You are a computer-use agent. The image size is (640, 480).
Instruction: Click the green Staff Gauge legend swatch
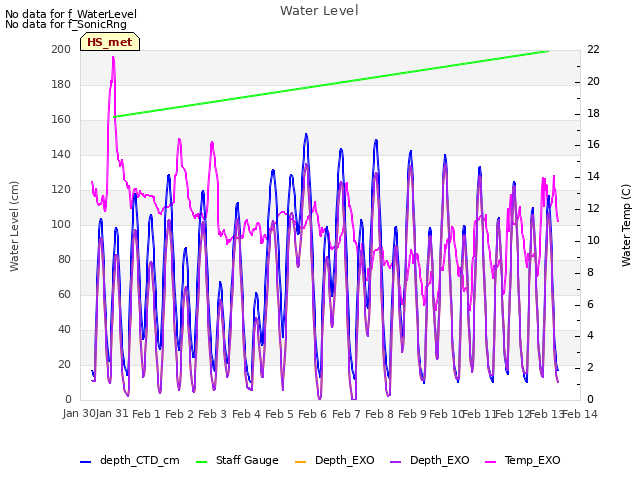[202, 462]
